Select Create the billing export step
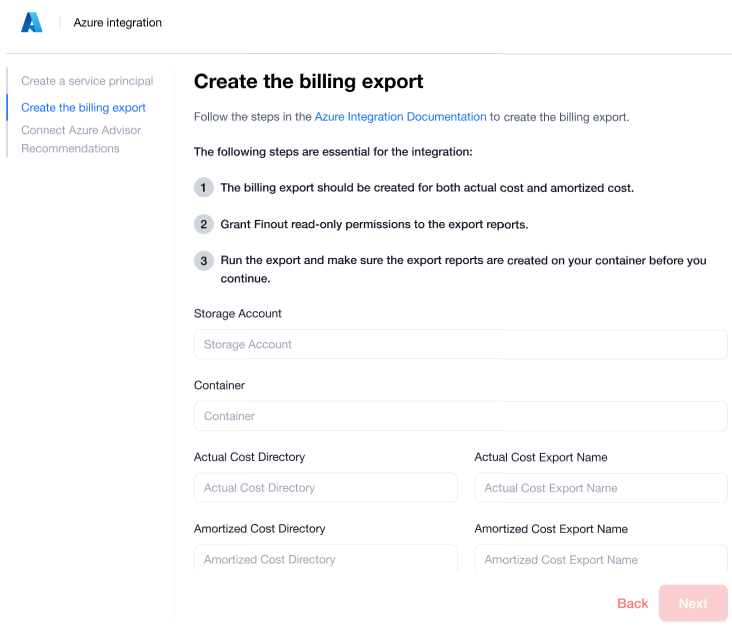This screenshot has height=627, width=732. coord(83,108)
